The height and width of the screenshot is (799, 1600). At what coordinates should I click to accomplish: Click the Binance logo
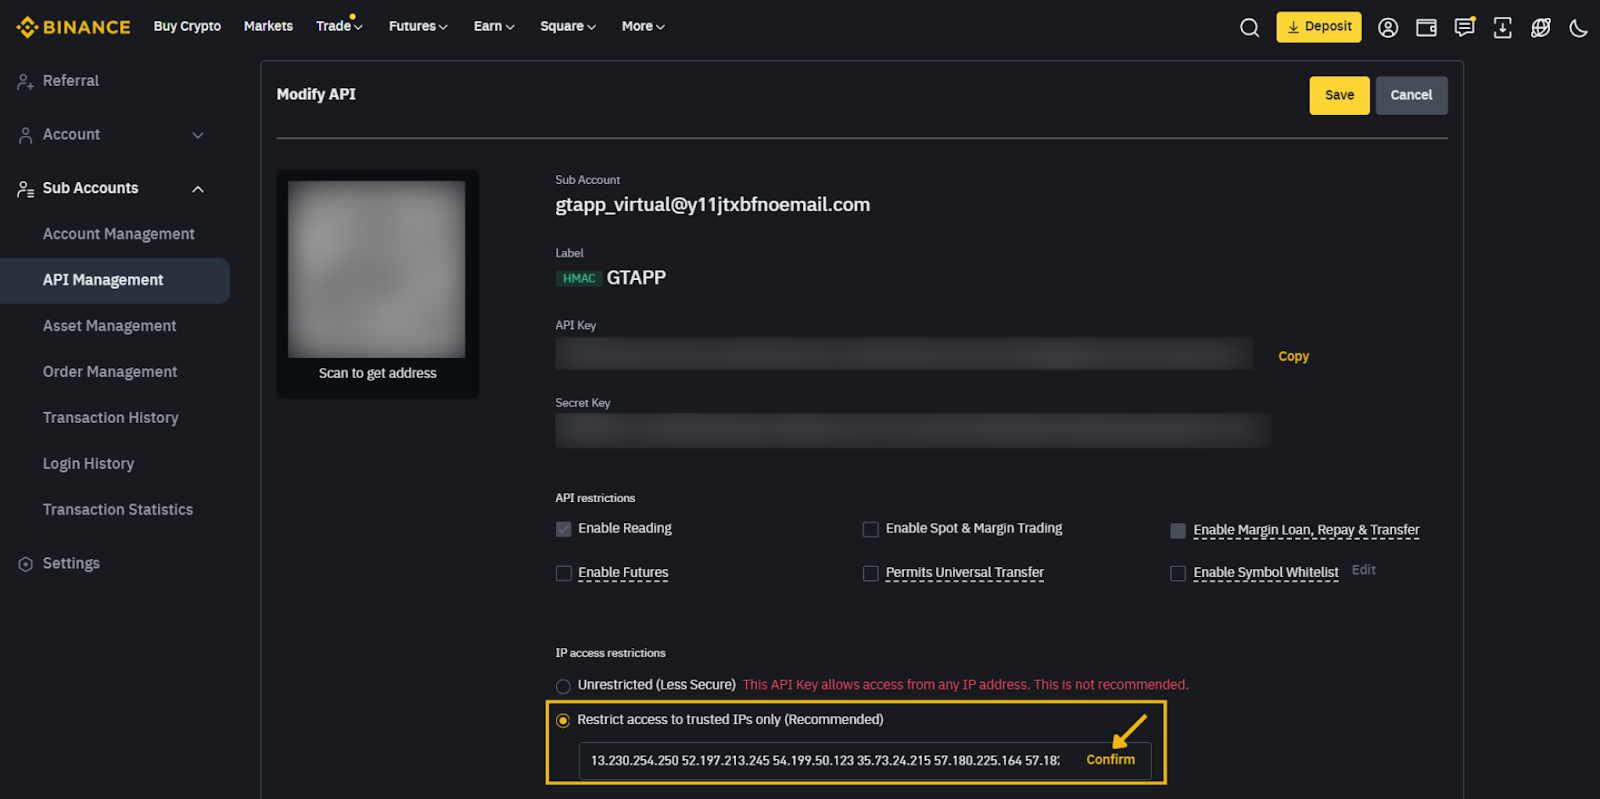(74, 27)
